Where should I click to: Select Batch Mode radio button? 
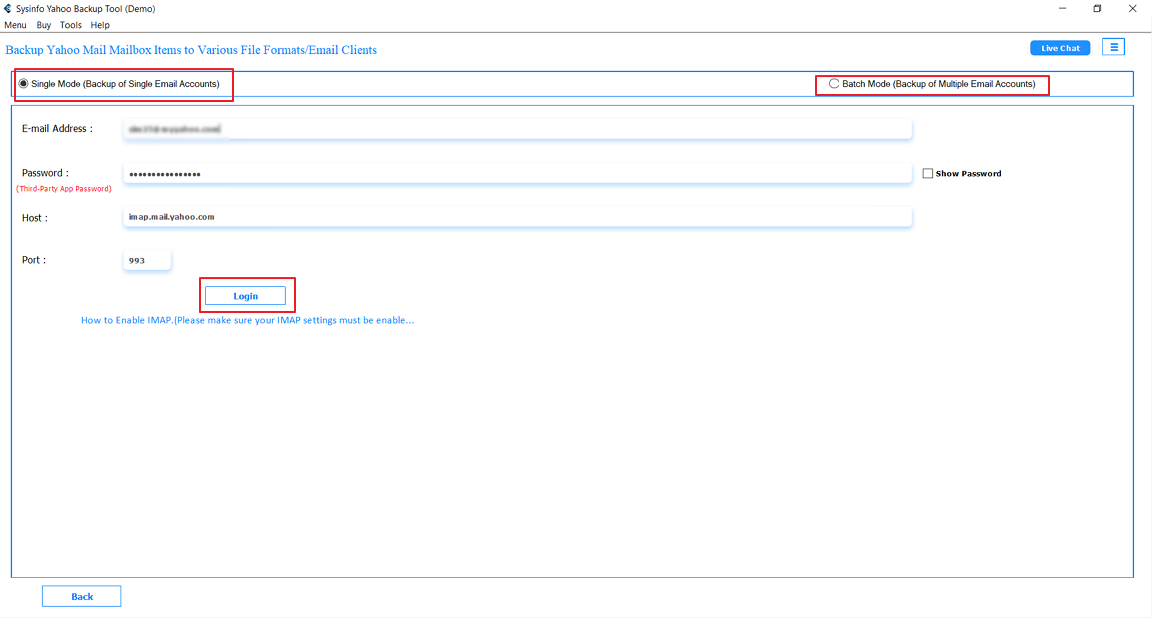[834, 84]
